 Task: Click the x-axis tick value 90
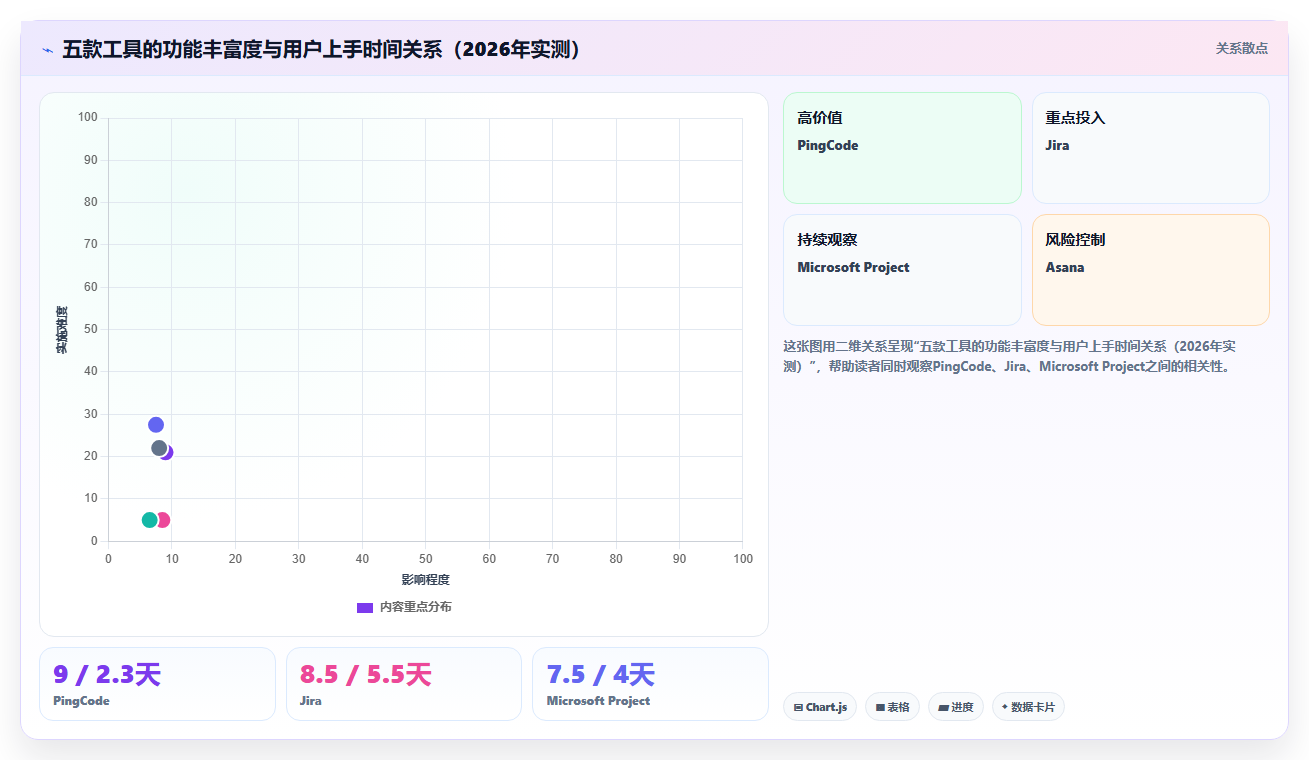pyautogui.click(x=680, y=559)
